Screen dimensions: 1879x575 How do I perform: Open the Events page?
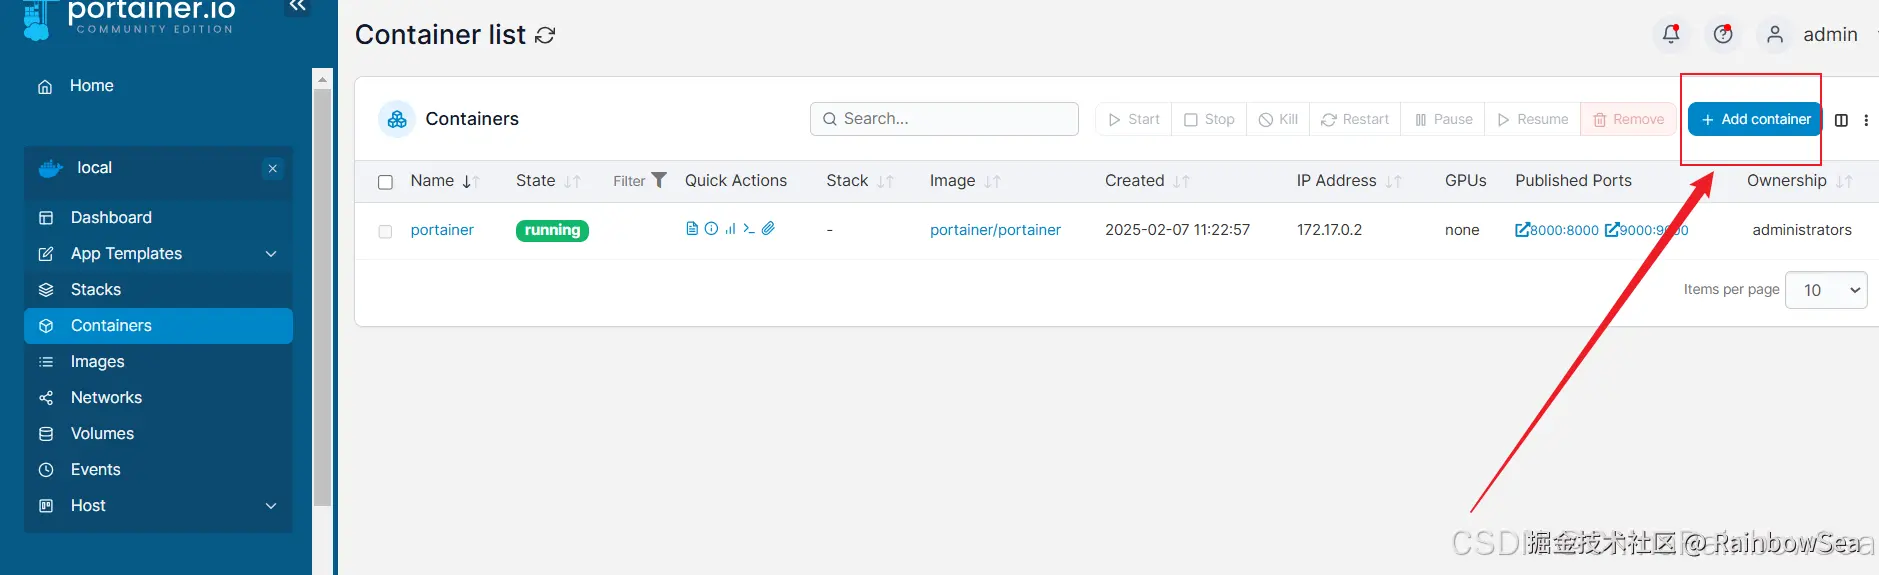(x=158, y=470)
